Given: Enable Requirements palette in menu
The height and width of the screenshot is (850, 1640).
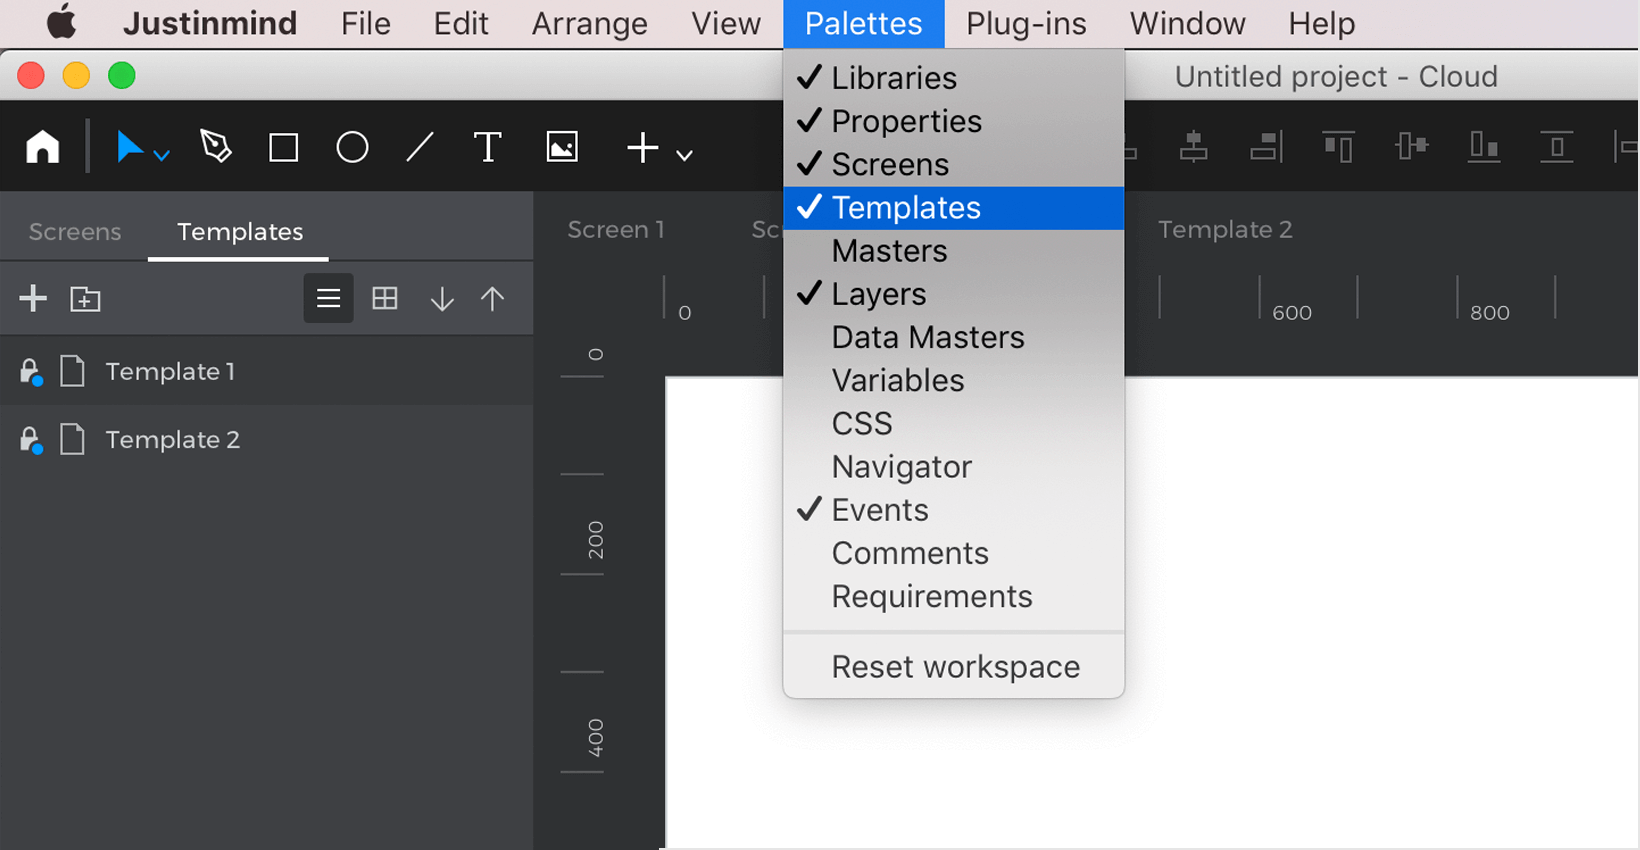Looking at the screenshot, I should [954, 596].
